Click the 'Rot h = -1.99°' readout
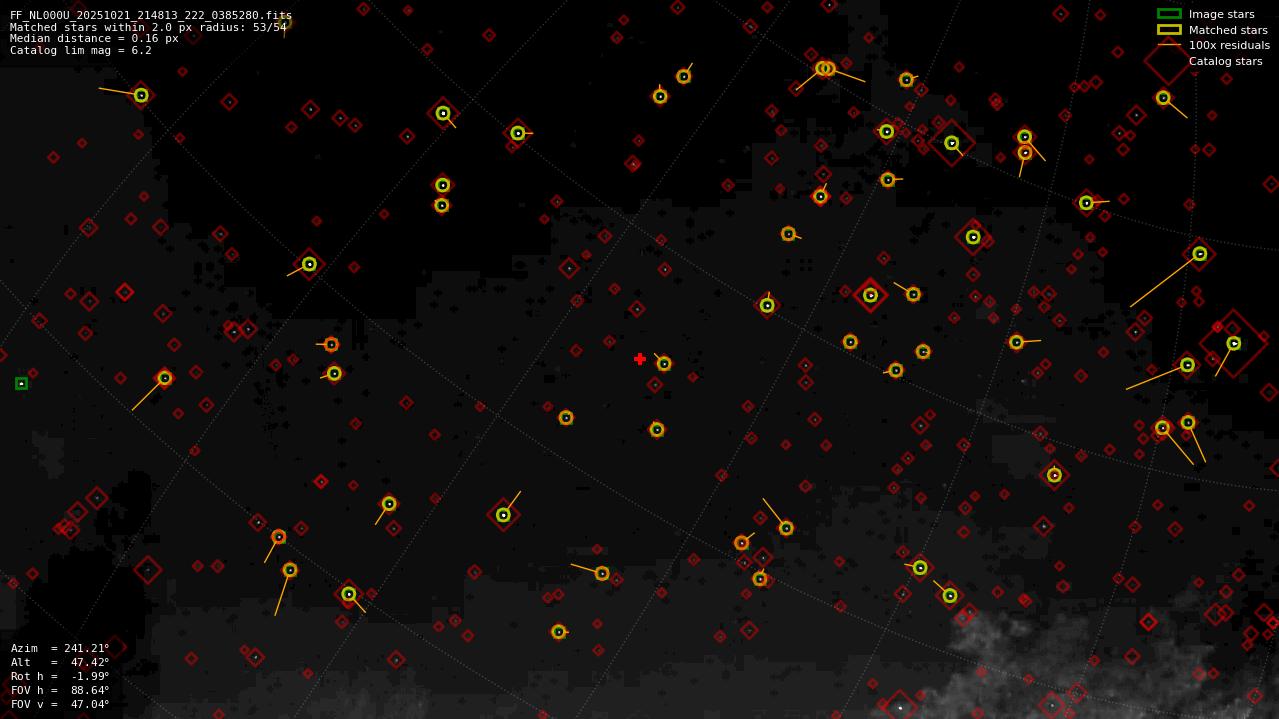Viewport: 1279px width, 719px height. [60, 676]
